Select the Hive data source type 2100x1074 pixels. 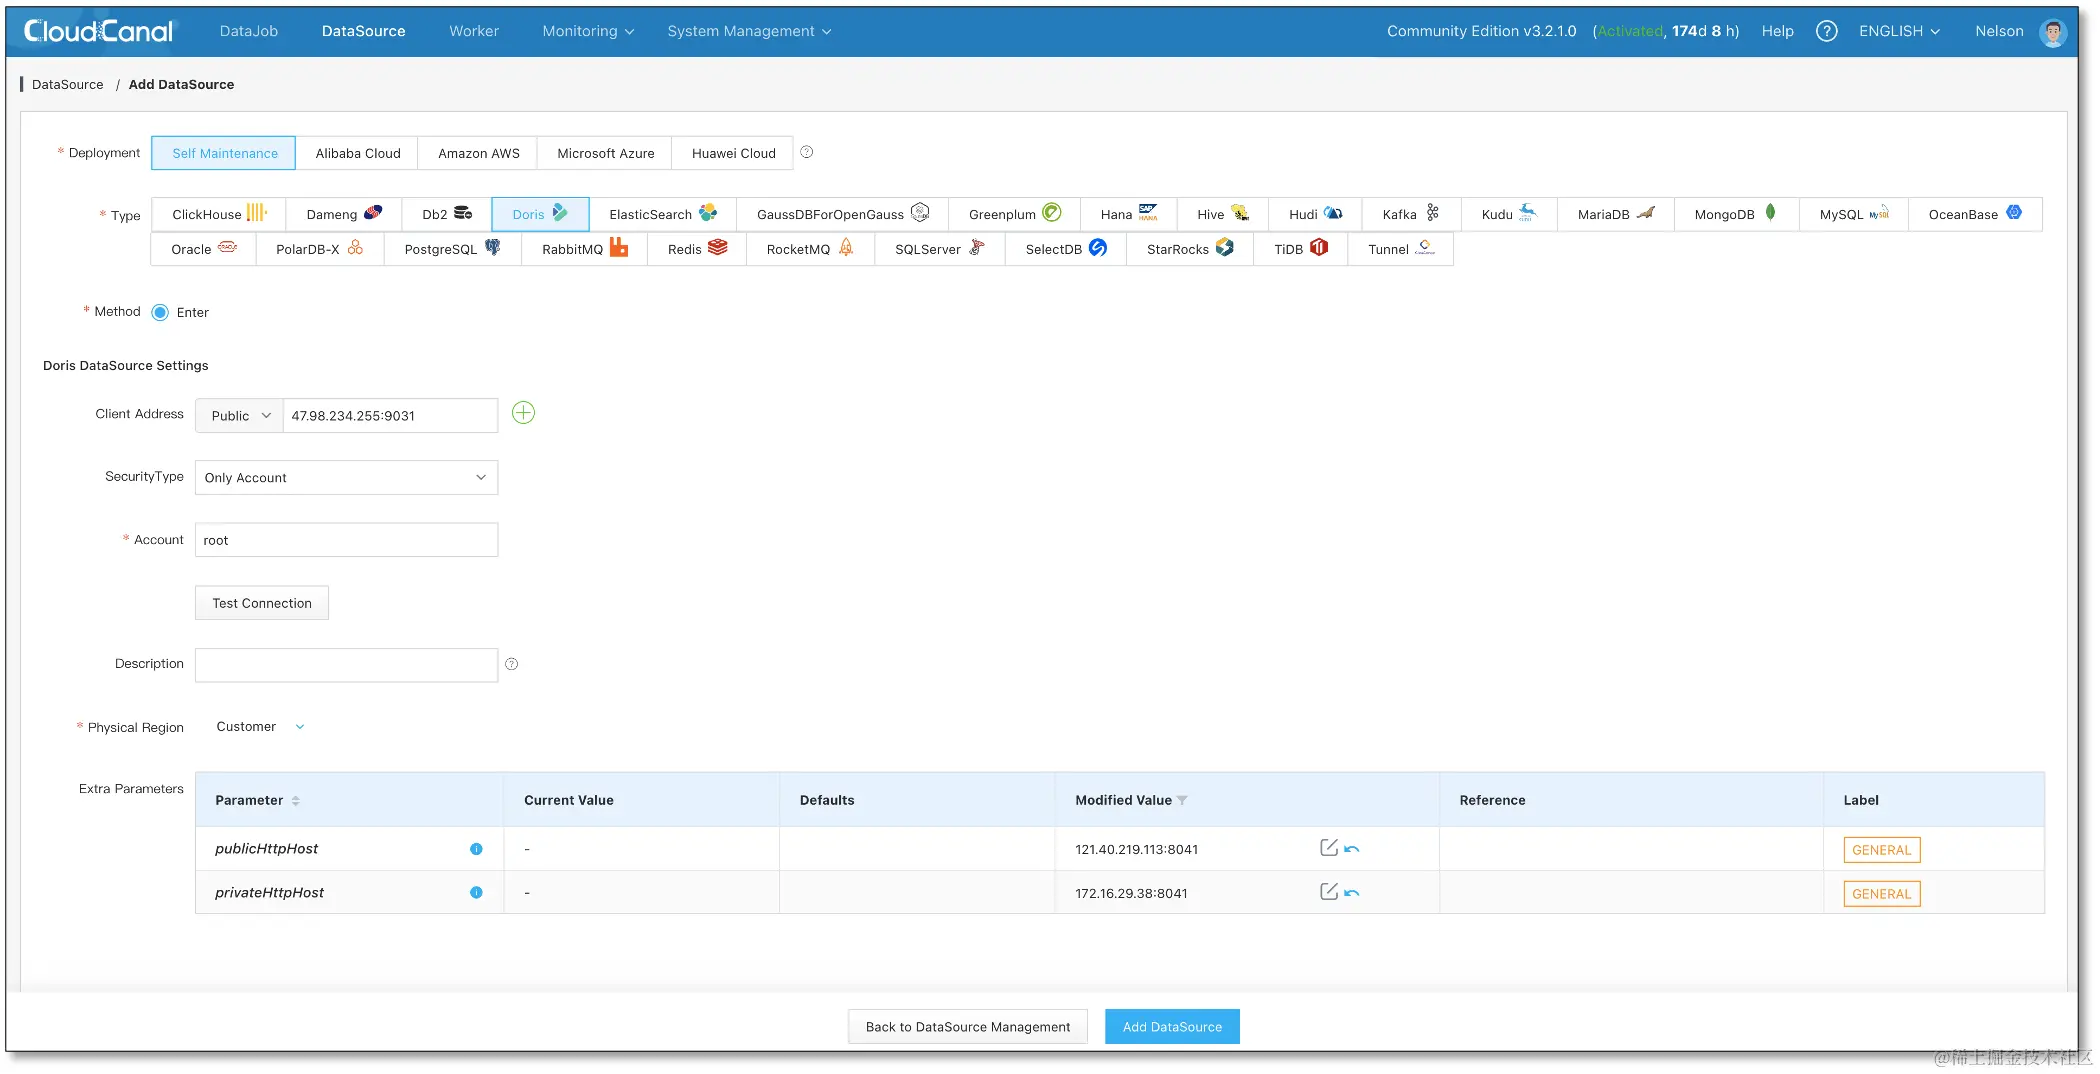tap(1222, 214)
